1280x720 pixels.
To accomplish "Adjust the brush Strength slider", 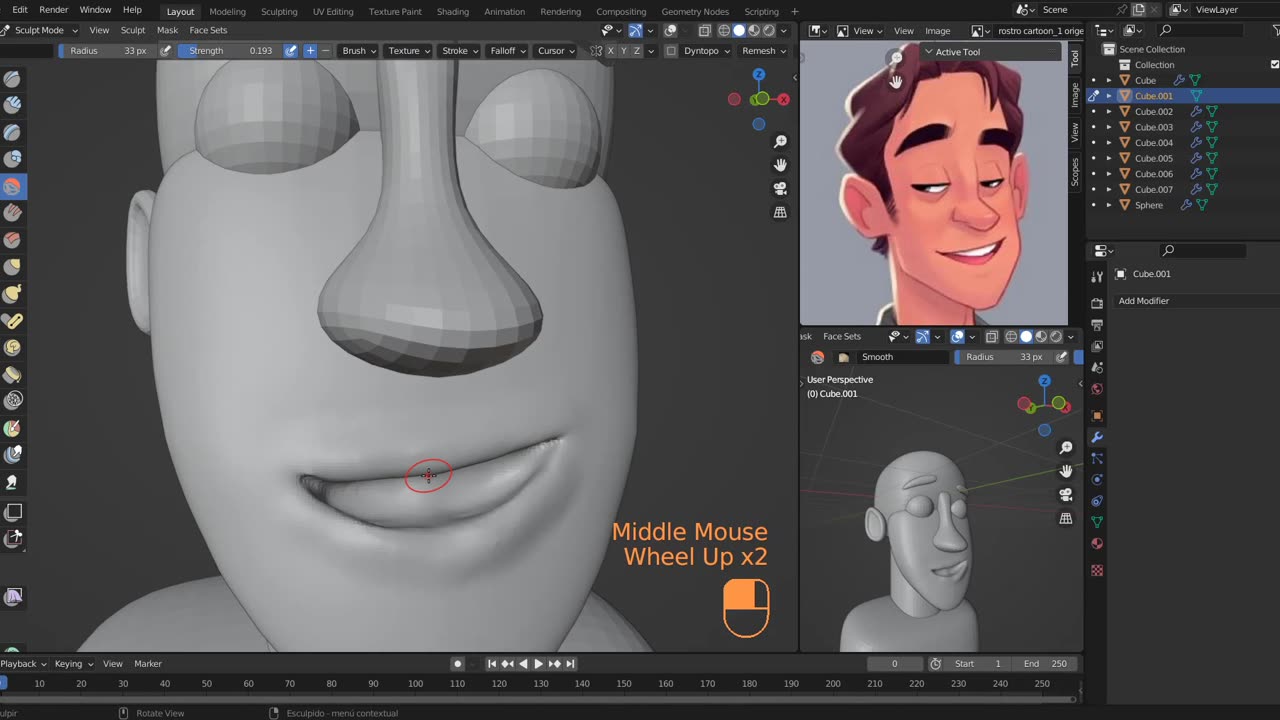I will coord(230,51).
